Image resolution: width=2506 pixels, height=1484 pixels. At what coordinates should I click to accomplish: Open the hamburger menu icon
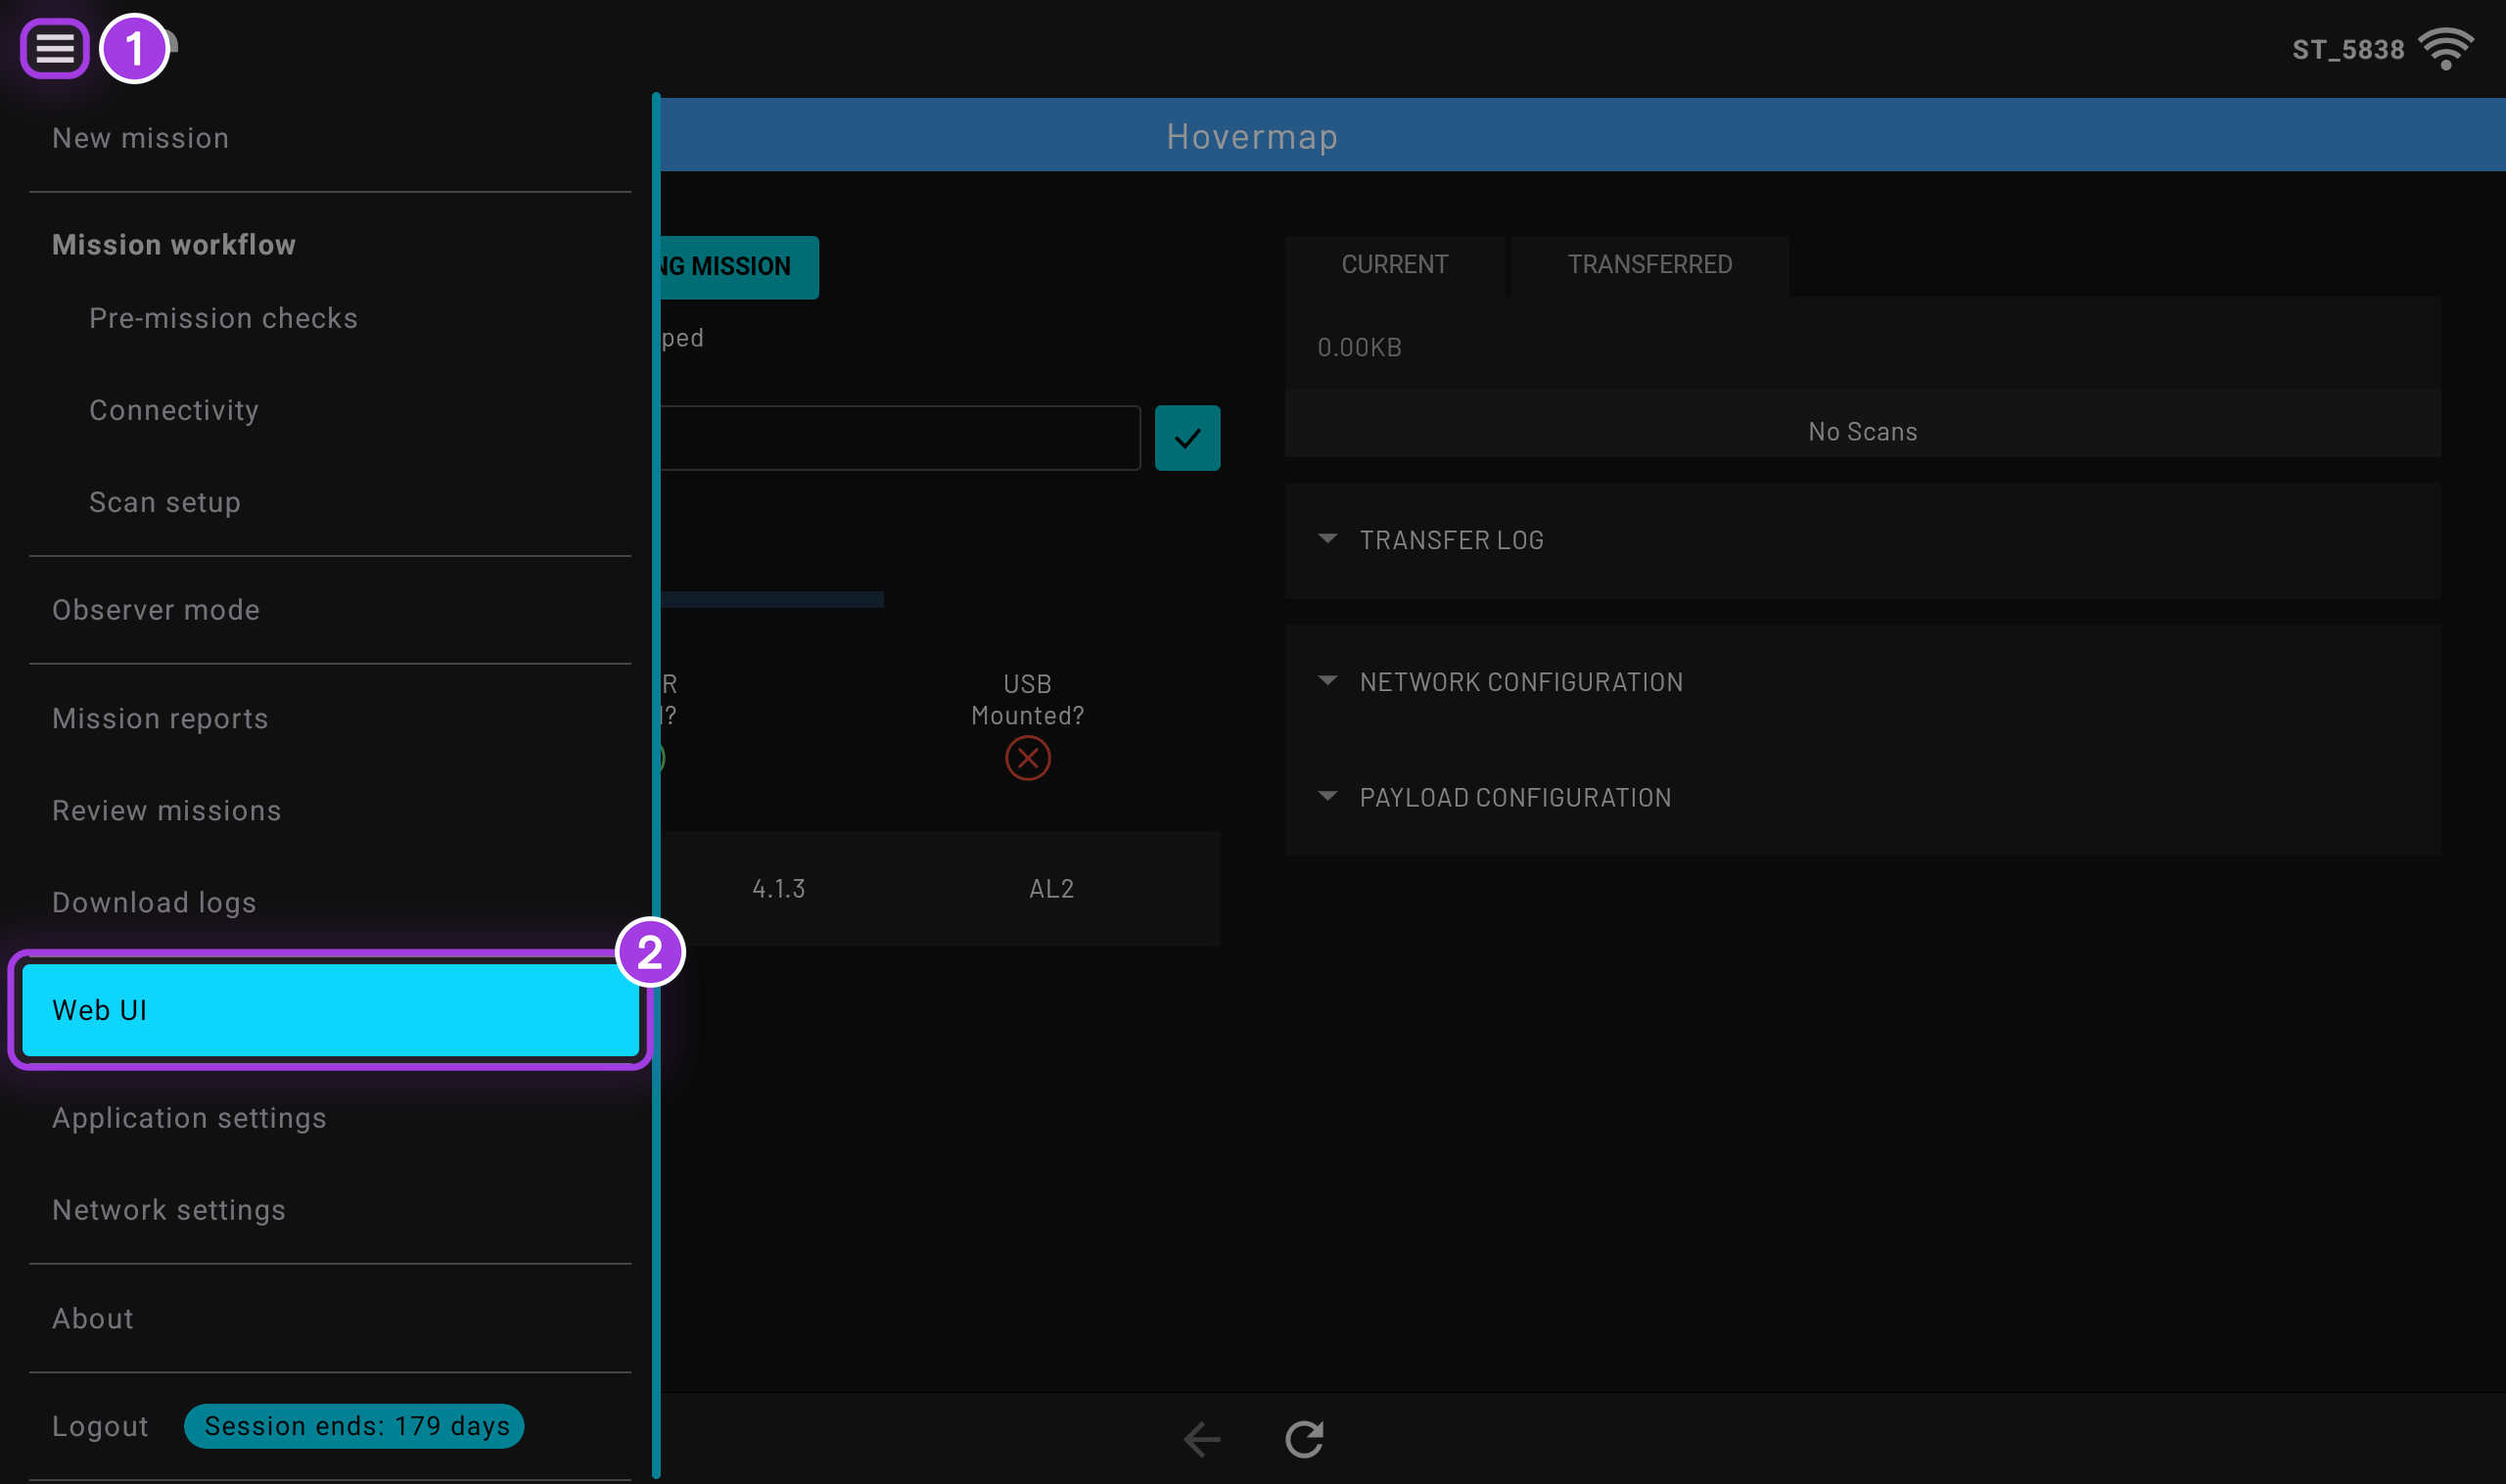(55, 48)
